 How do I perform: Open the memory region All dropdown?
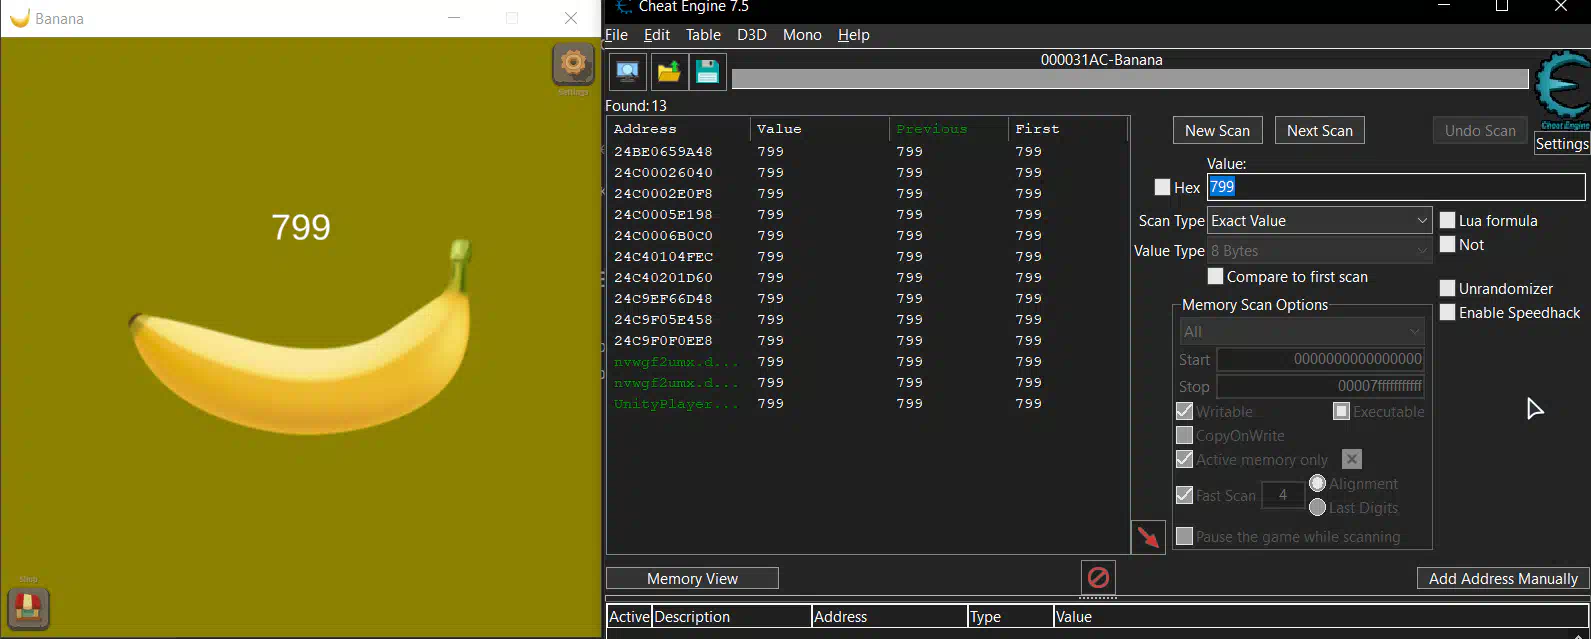(x=1302, y=331)
